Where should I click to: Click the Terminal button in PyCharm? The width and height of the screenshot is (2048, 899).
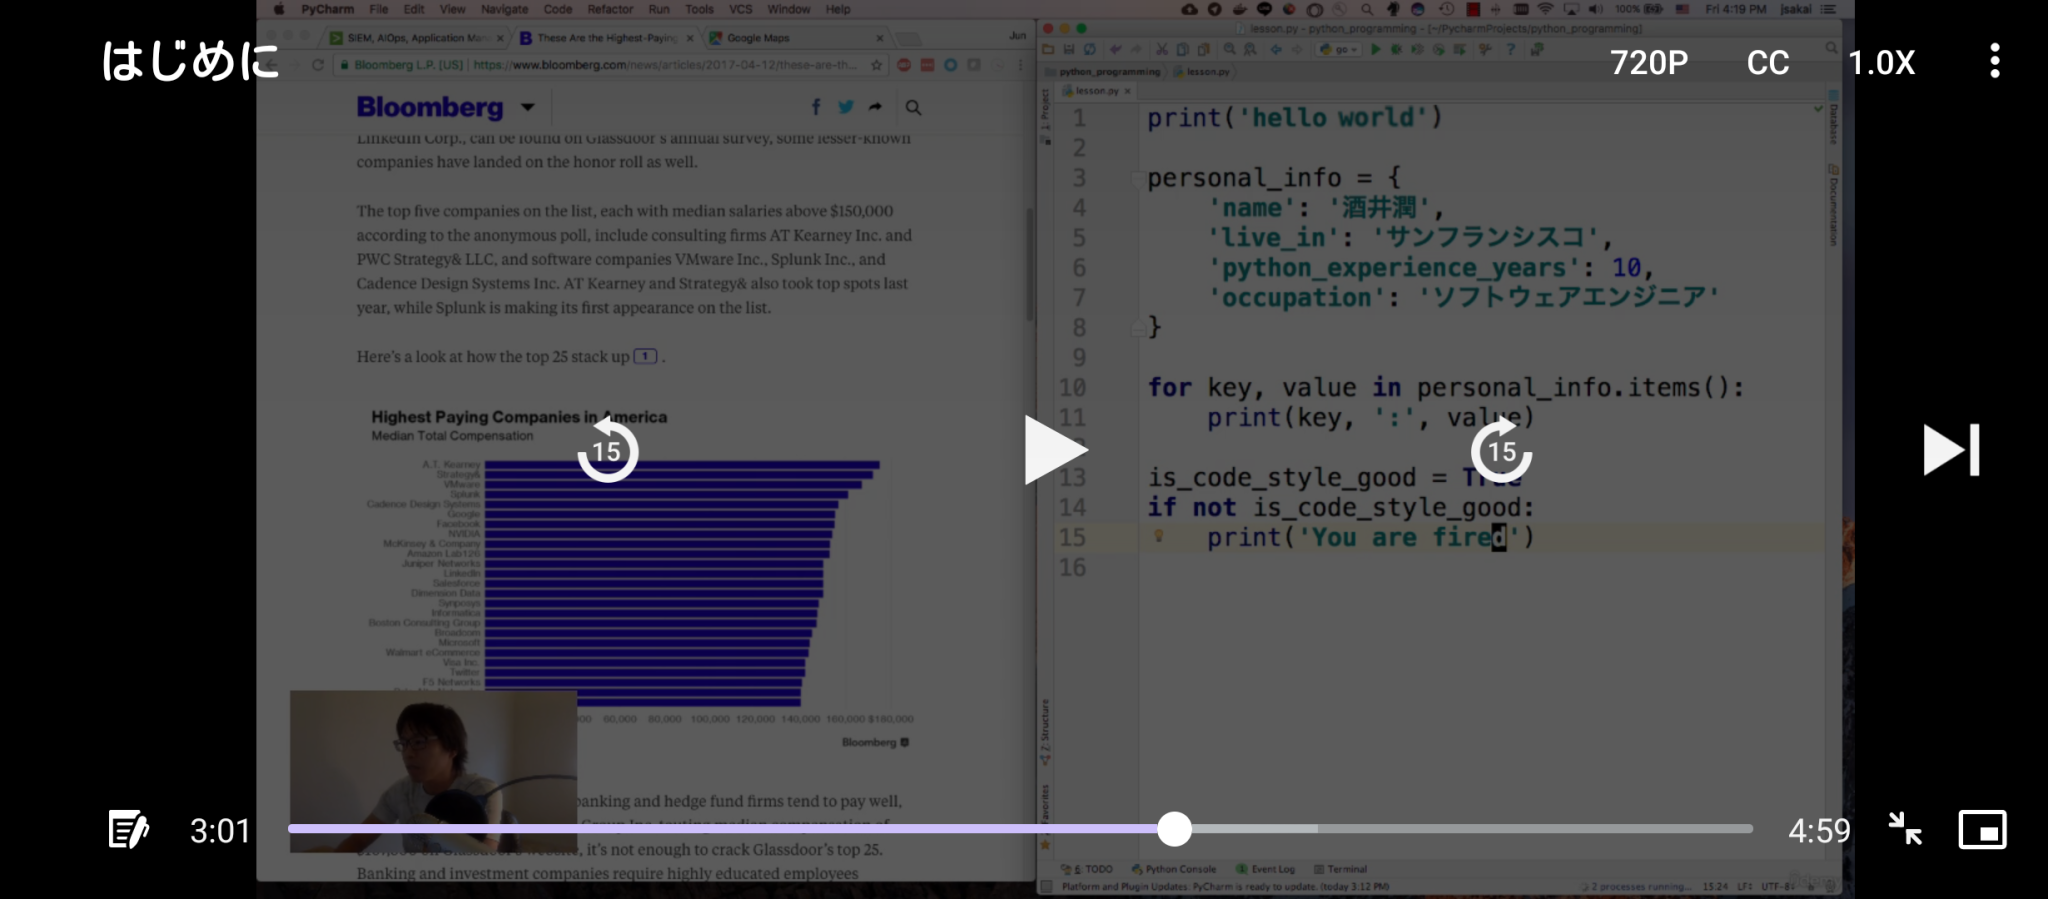tap(1341, 869)
